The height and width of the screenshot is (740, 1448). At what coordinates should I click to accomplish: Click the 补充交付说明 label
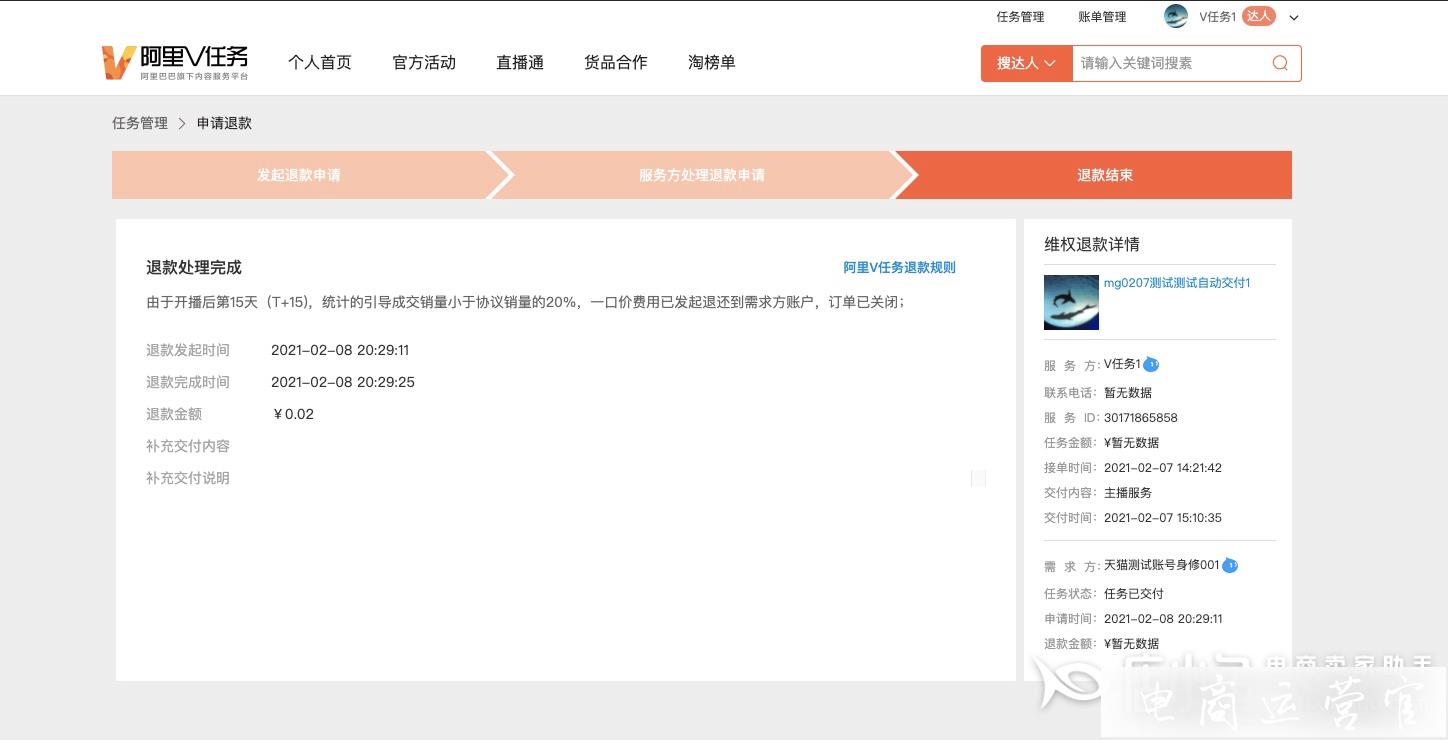click(188, 478)
